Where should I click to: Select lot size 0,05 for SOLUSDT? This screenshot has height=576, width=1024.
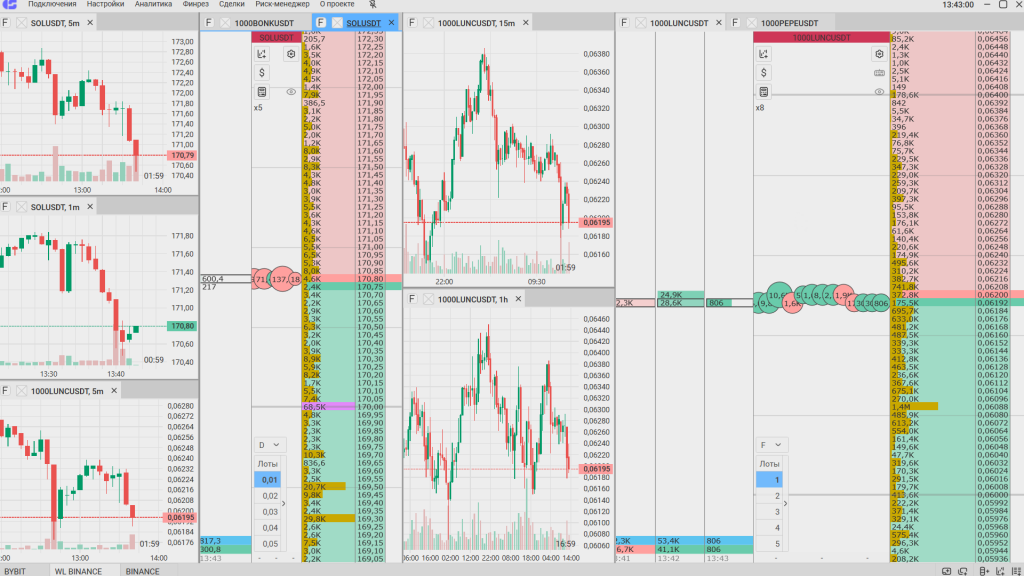point(268,544)
